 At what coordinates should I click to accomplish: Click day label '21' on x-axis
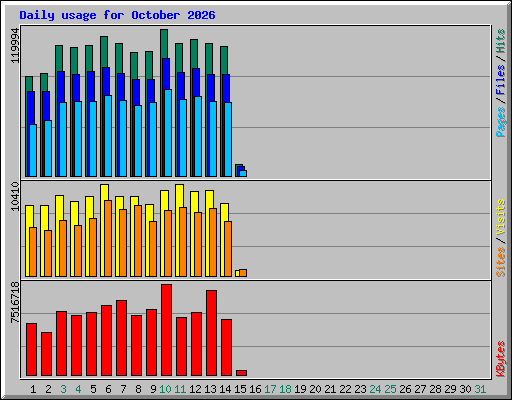pyautogui.click(x=330, y=389)
